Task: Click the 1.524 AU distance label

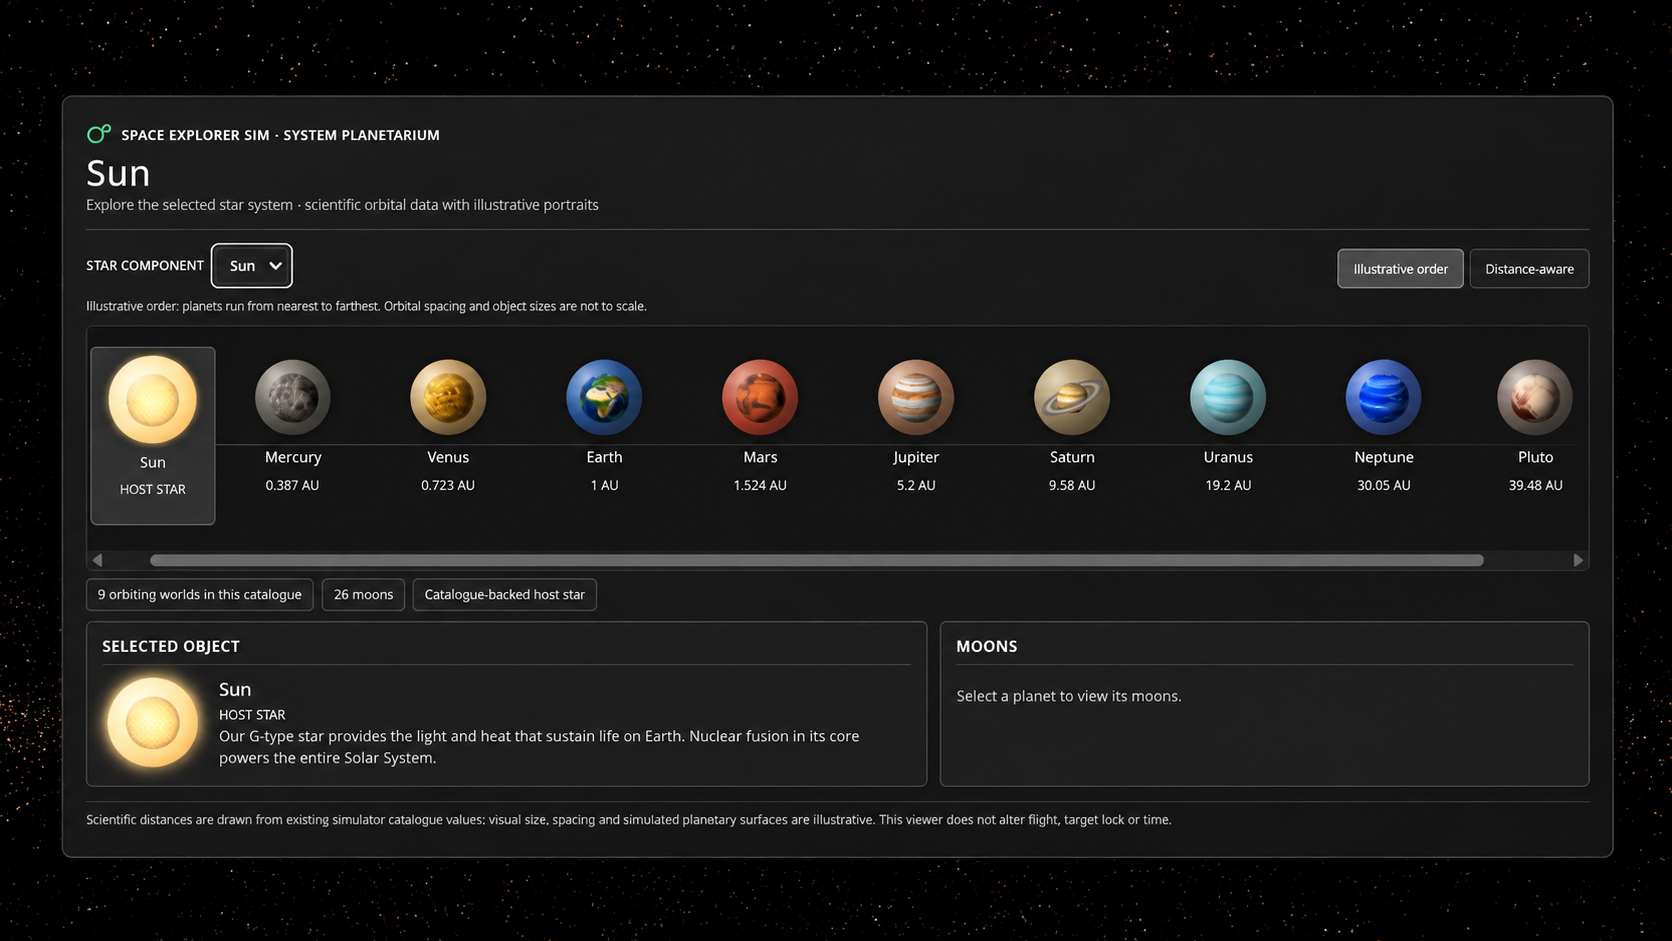Action: pos(760,485)
